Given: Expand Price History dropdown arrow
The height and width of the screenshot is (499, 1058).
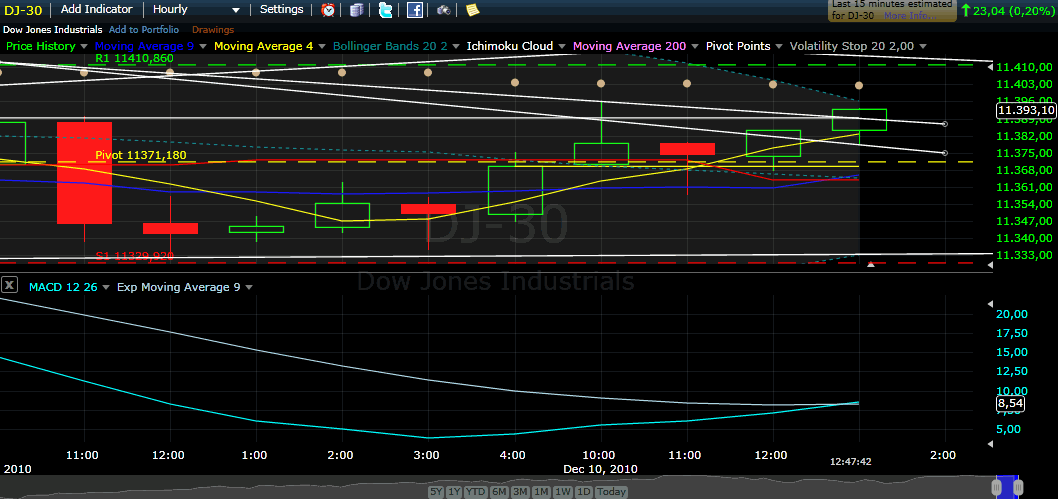Looking at the screenshot, I should point(84,47).
